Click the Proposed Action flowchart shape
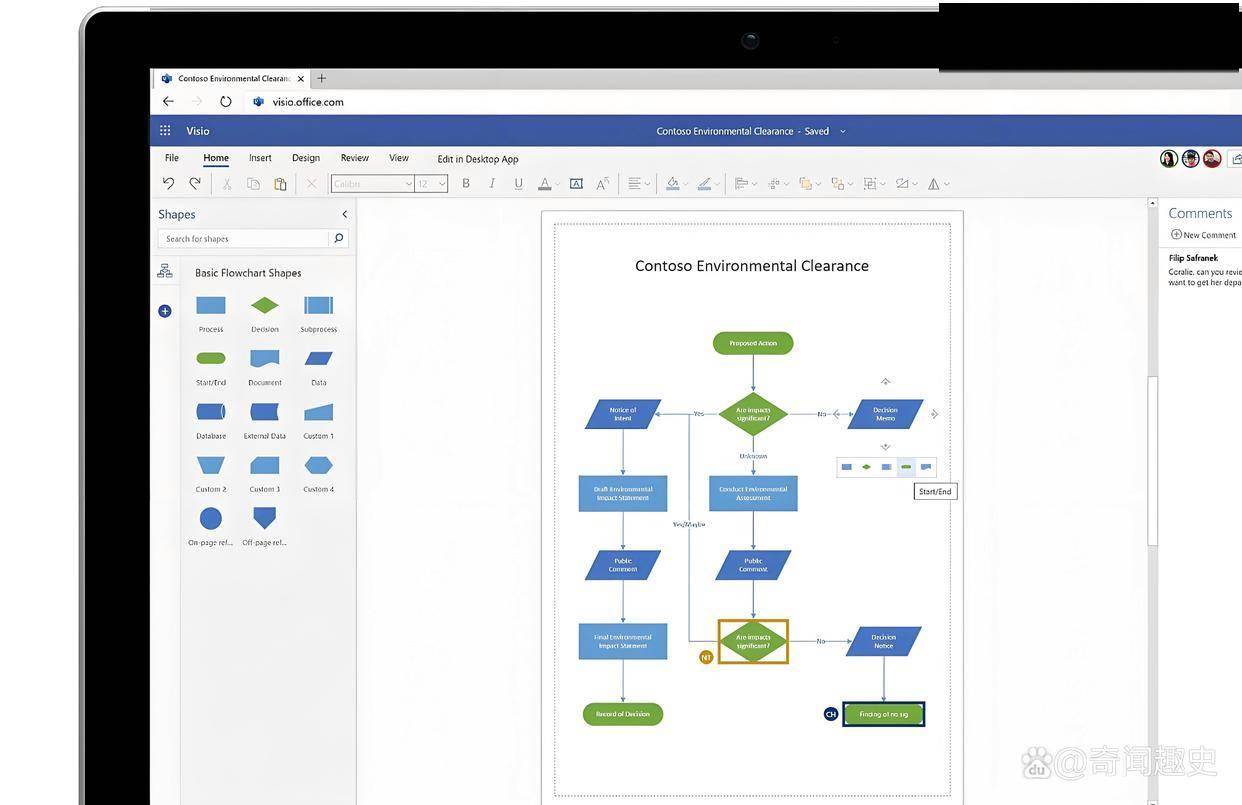The width and height of the screenshot is (1242, 805). click(x=753, y=343)
